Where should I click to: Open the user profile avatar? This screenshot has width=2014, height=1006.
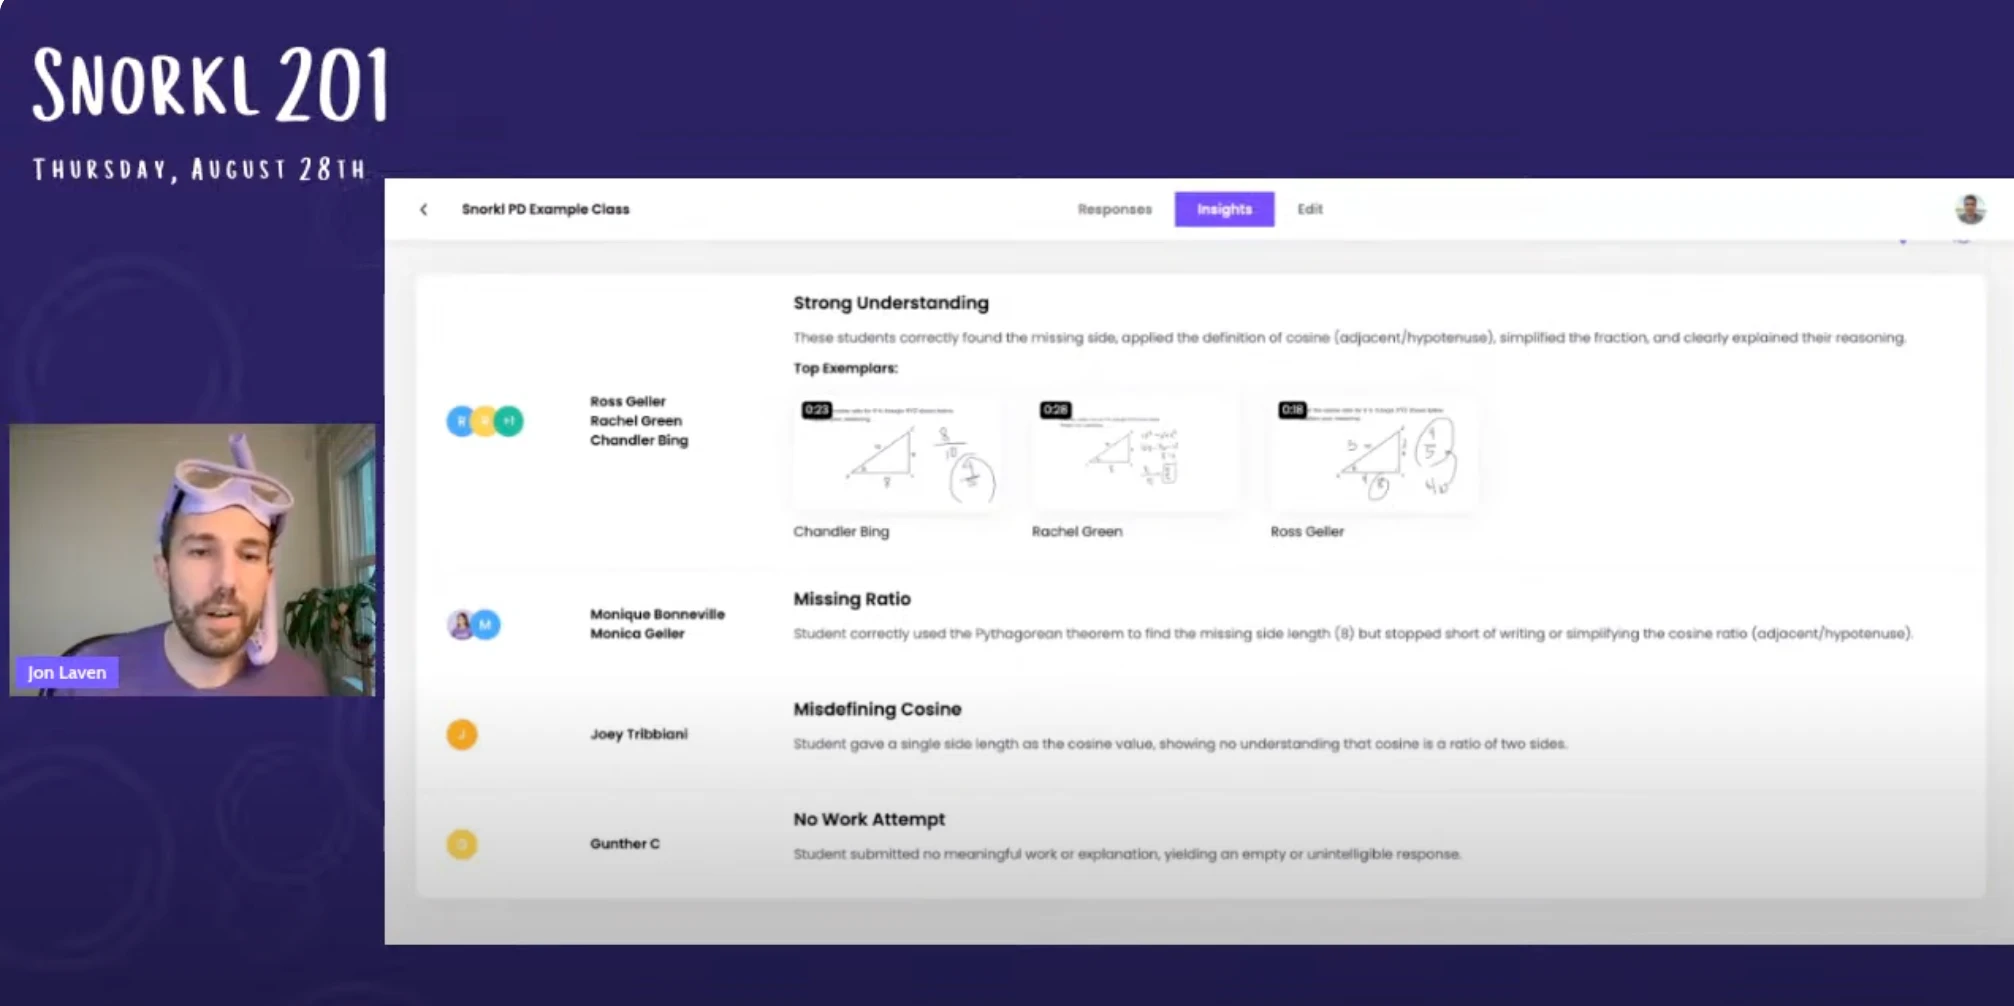[1970, 209]
